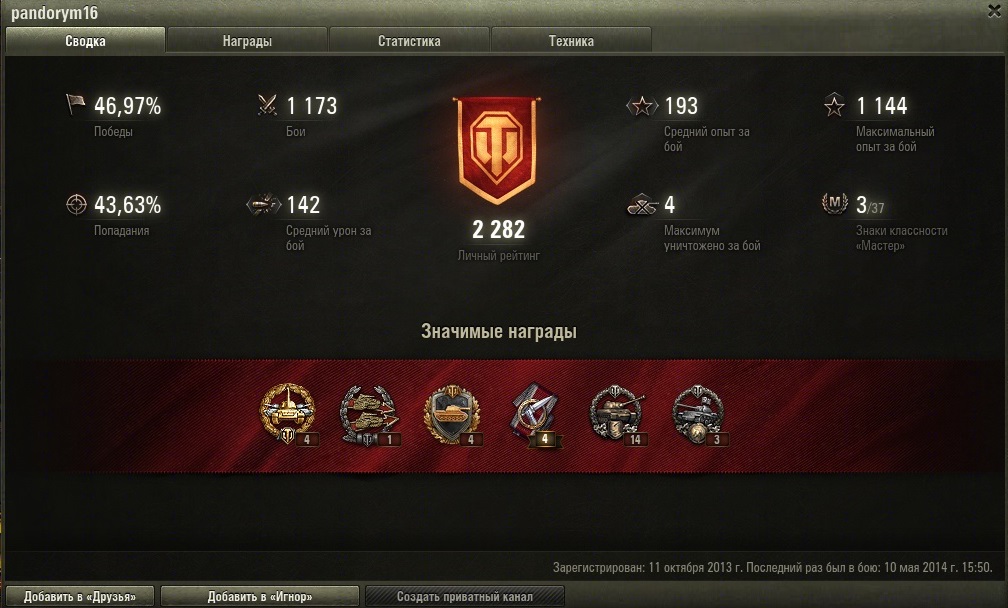This screenshot has height=608, width=1008.
Task: Click the crossed swords battles icon
Action: (267, 105)
